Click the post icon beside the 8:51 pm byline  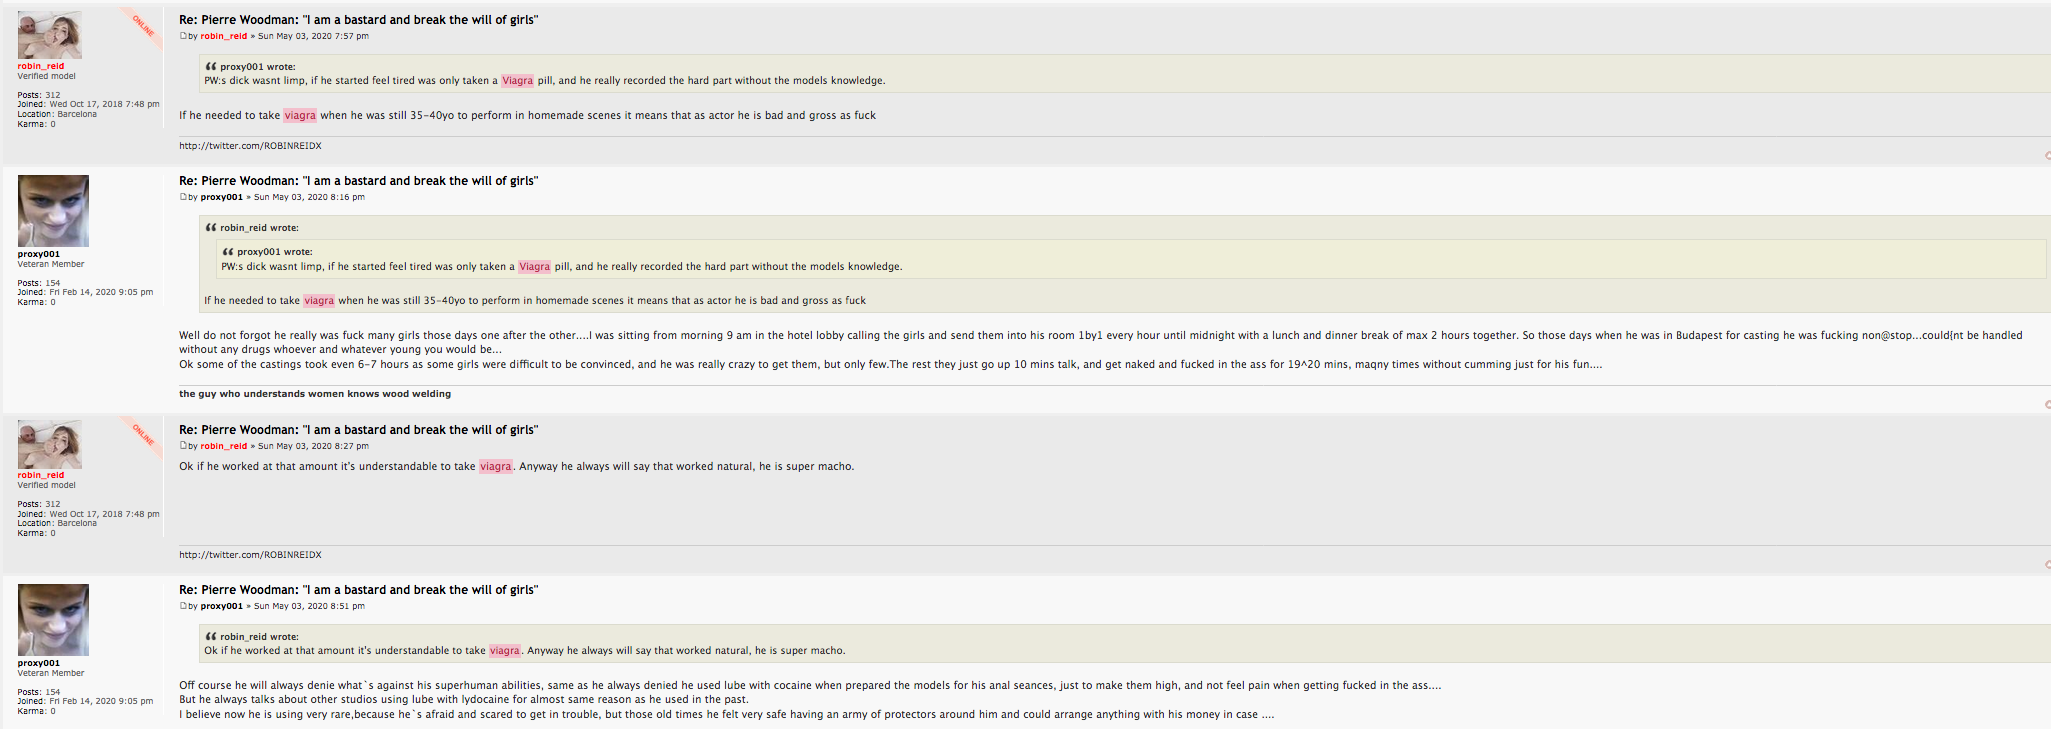pyautogui.click(x=183, y=606)
